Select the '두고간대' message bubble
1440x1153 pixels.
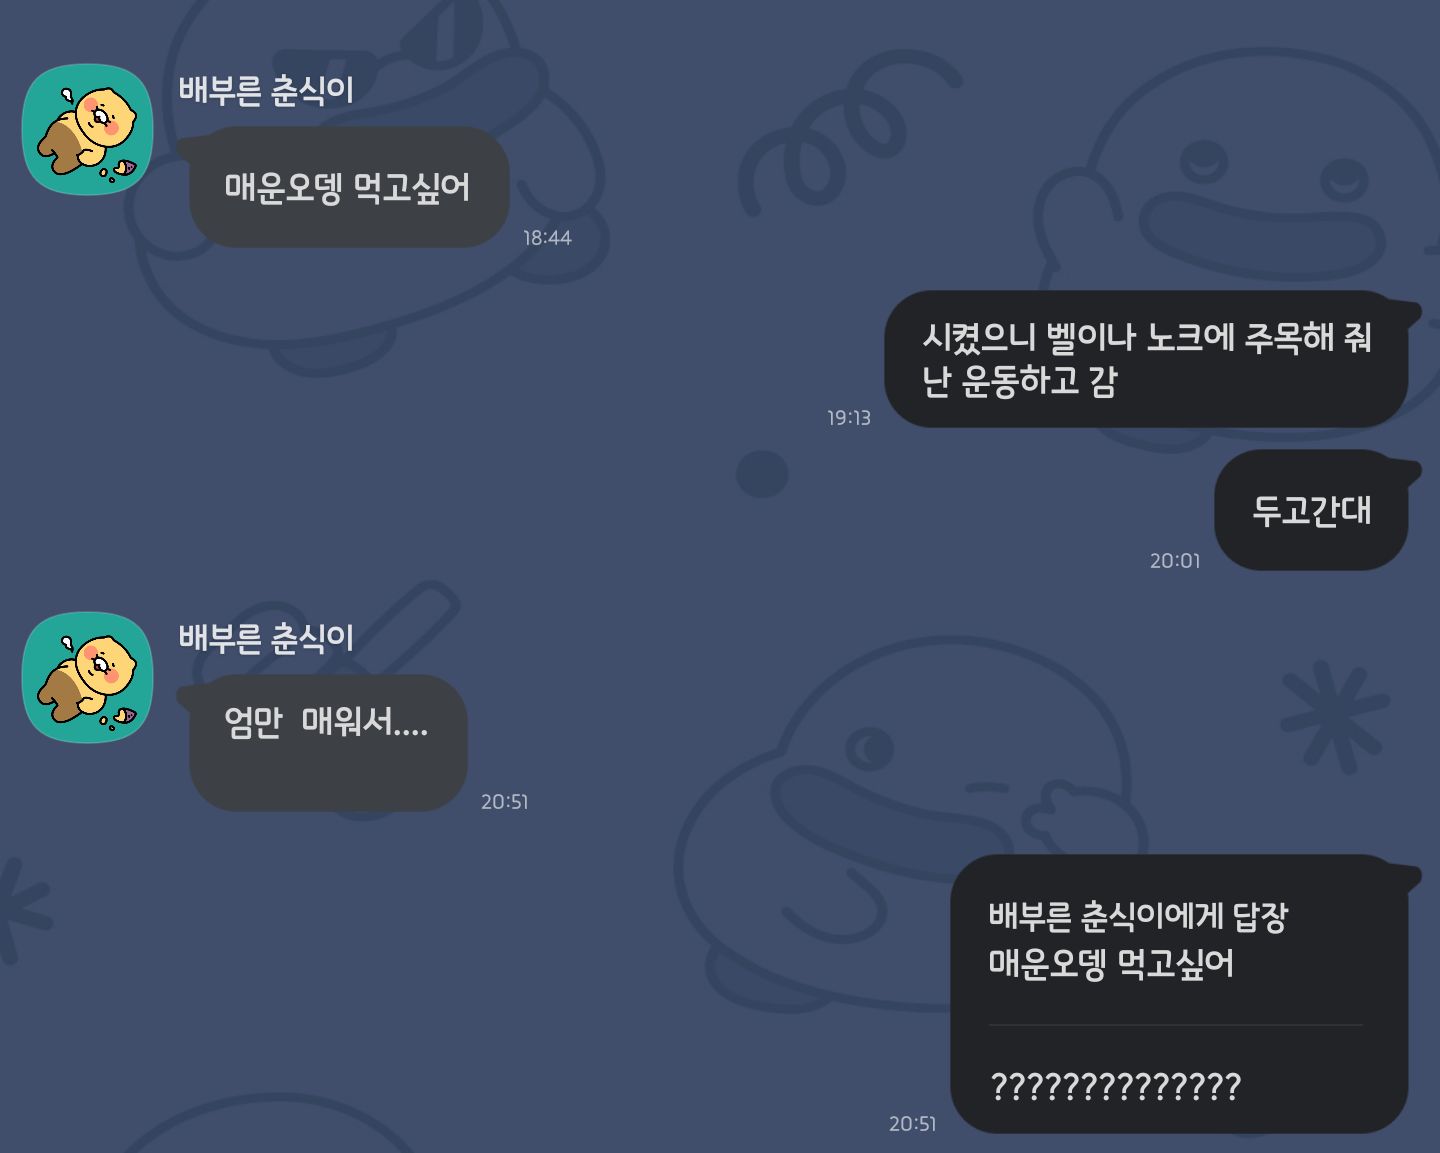[1311, 510]
